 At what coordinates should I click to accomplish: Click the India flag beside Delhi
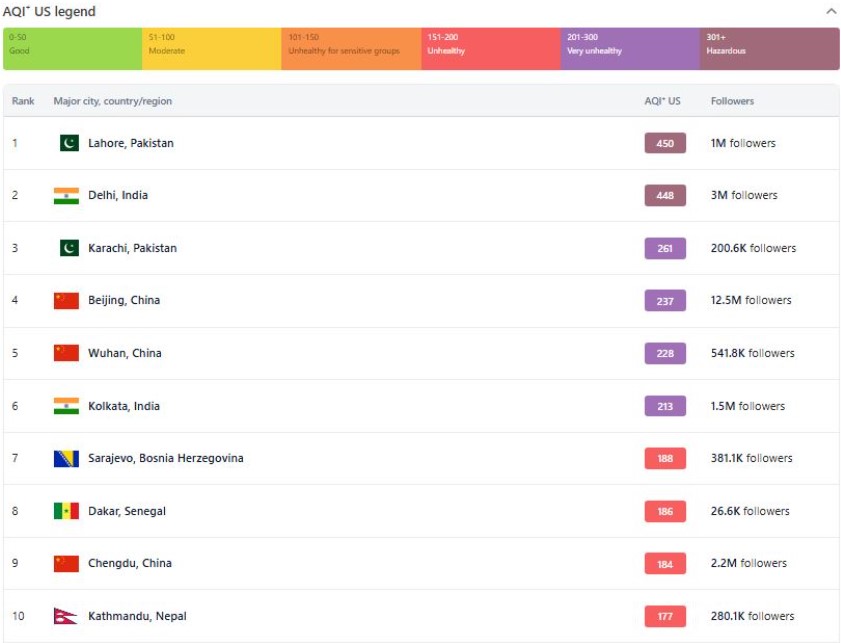[66, 196]
